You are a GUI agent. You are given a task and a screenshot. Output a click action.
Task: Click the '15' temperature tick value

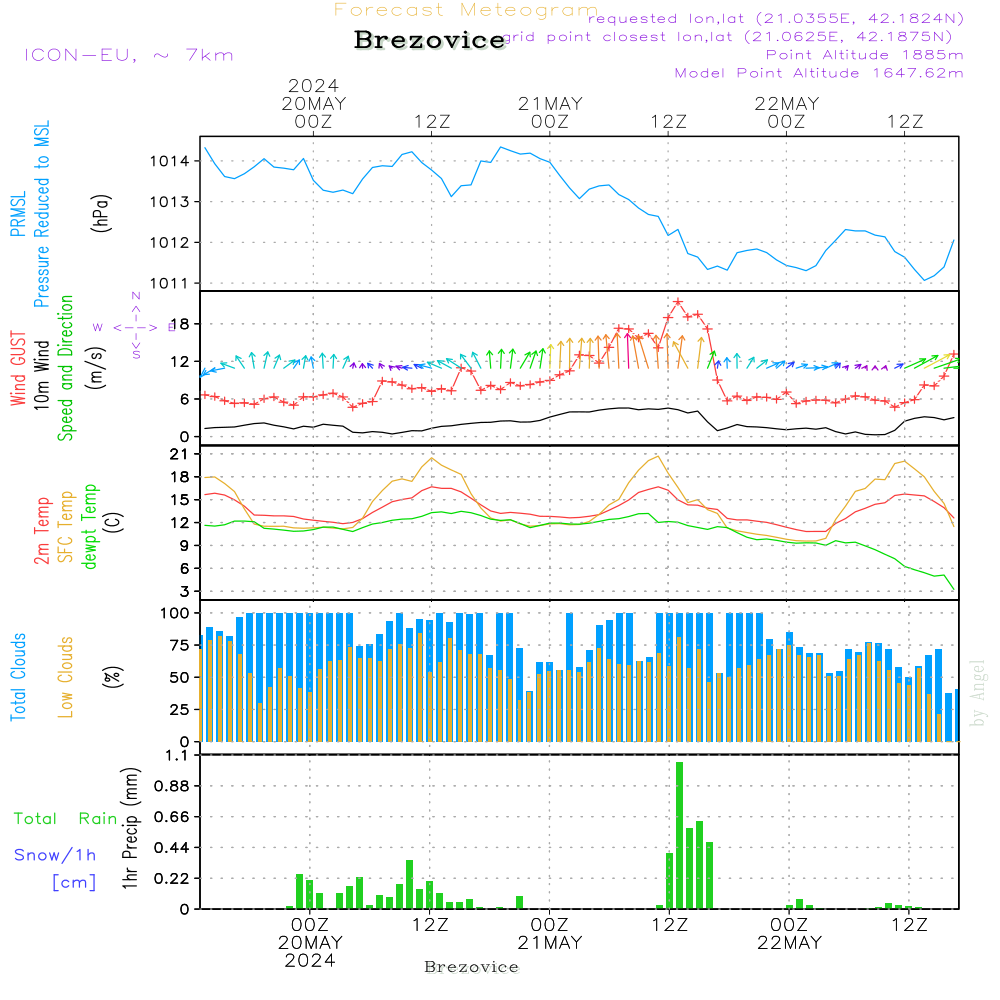(x=179, y=500)
